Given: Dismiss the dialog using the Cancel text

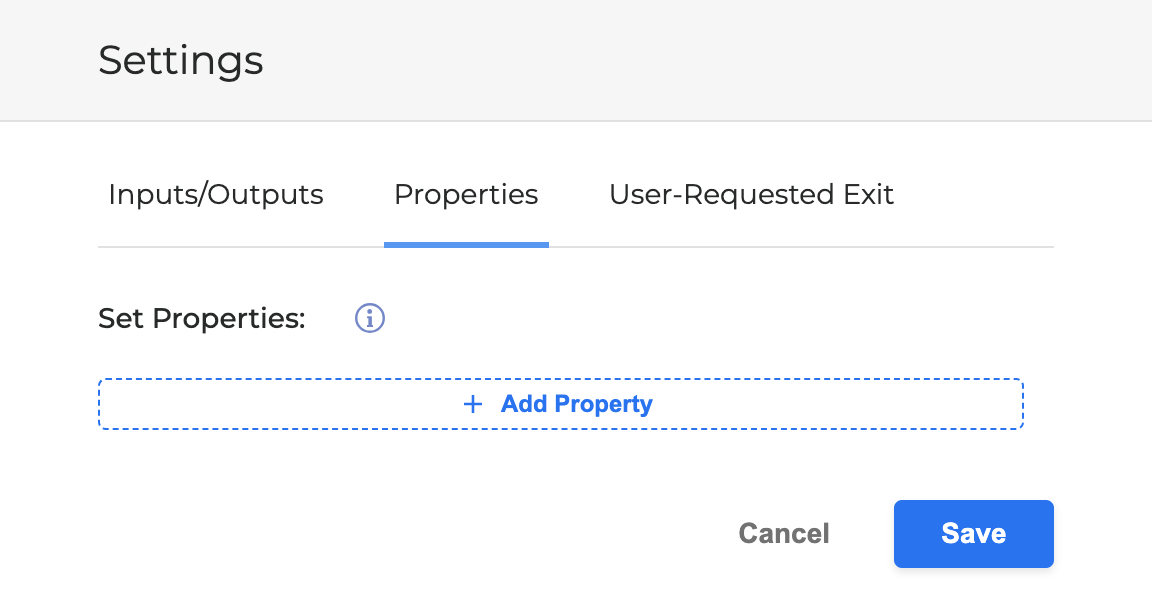Looking at the screenshot, I should coord(784,534).
